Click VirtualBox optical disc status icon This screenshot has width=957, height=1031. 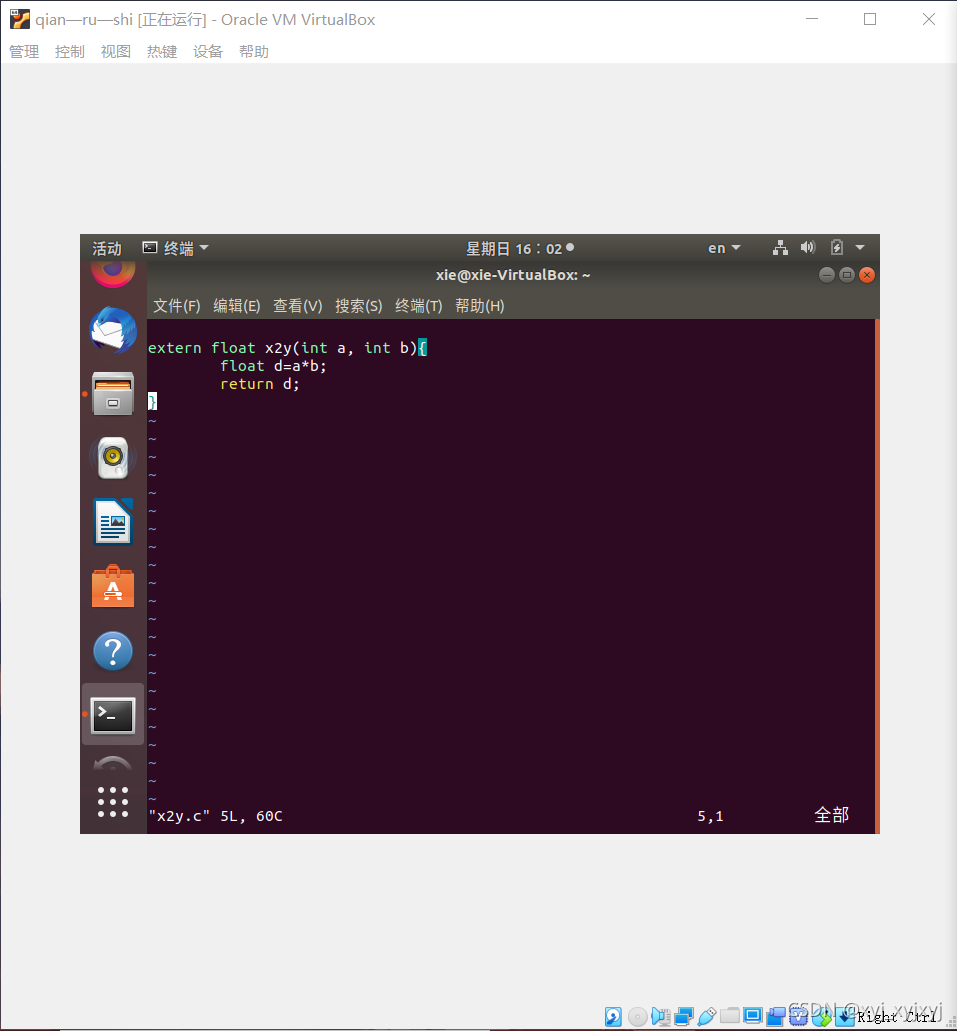pyautogui.click(x=637, y=1017)
